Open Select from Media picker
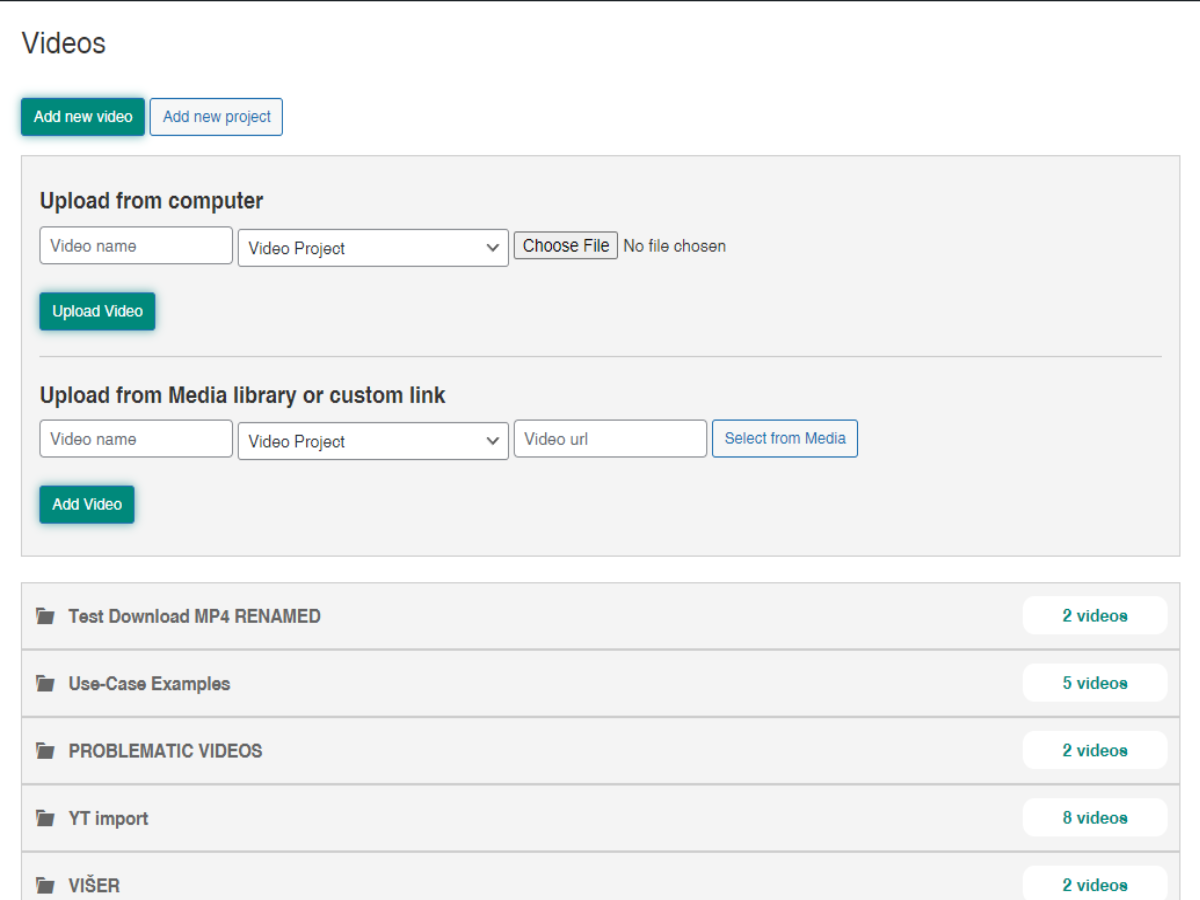Viewport: 1200px width, 900px height. click(x=785, y=438)
